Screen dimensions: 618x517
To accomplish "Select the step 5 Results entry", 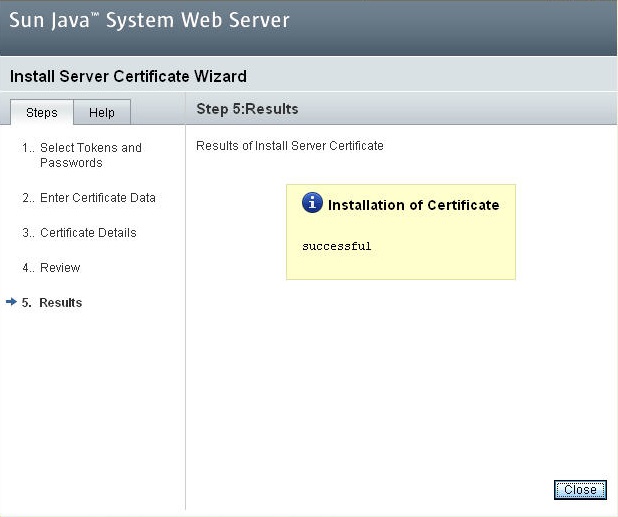I will point(60,303).
